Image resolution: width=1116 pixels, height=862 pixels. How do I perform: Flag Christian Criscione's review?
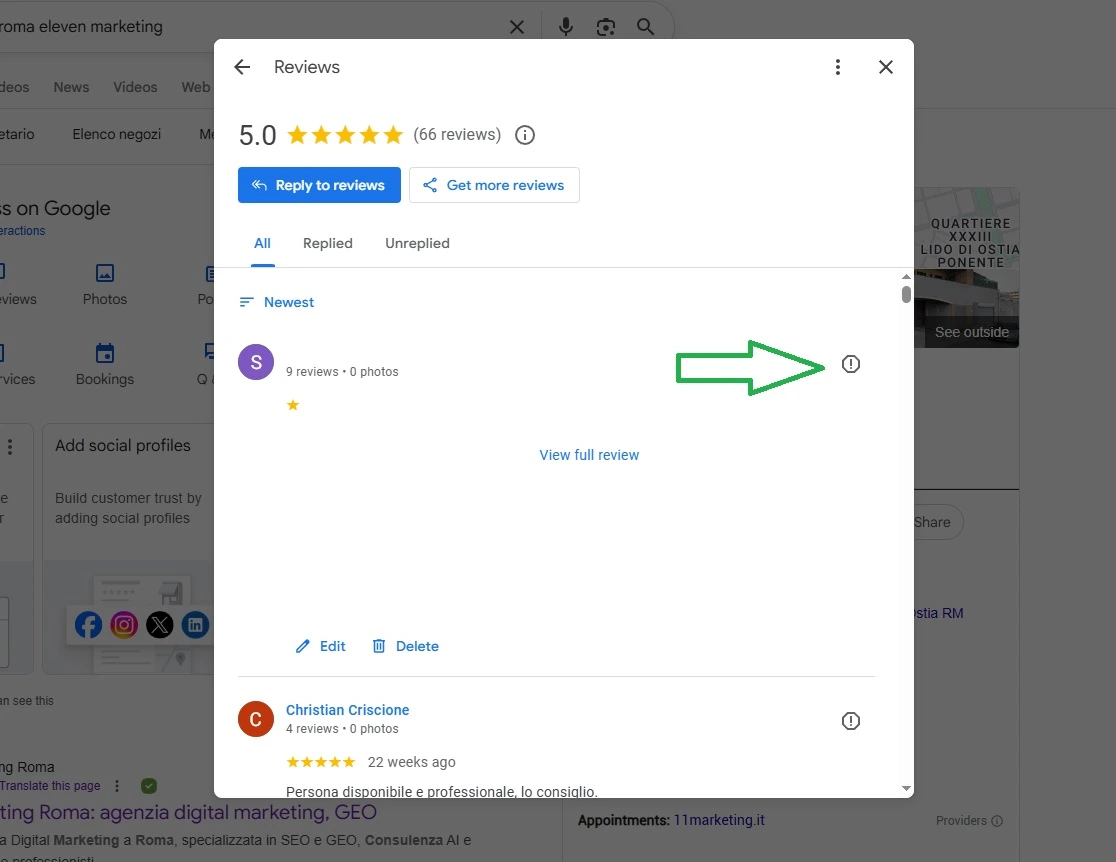(x=850, y=721)
